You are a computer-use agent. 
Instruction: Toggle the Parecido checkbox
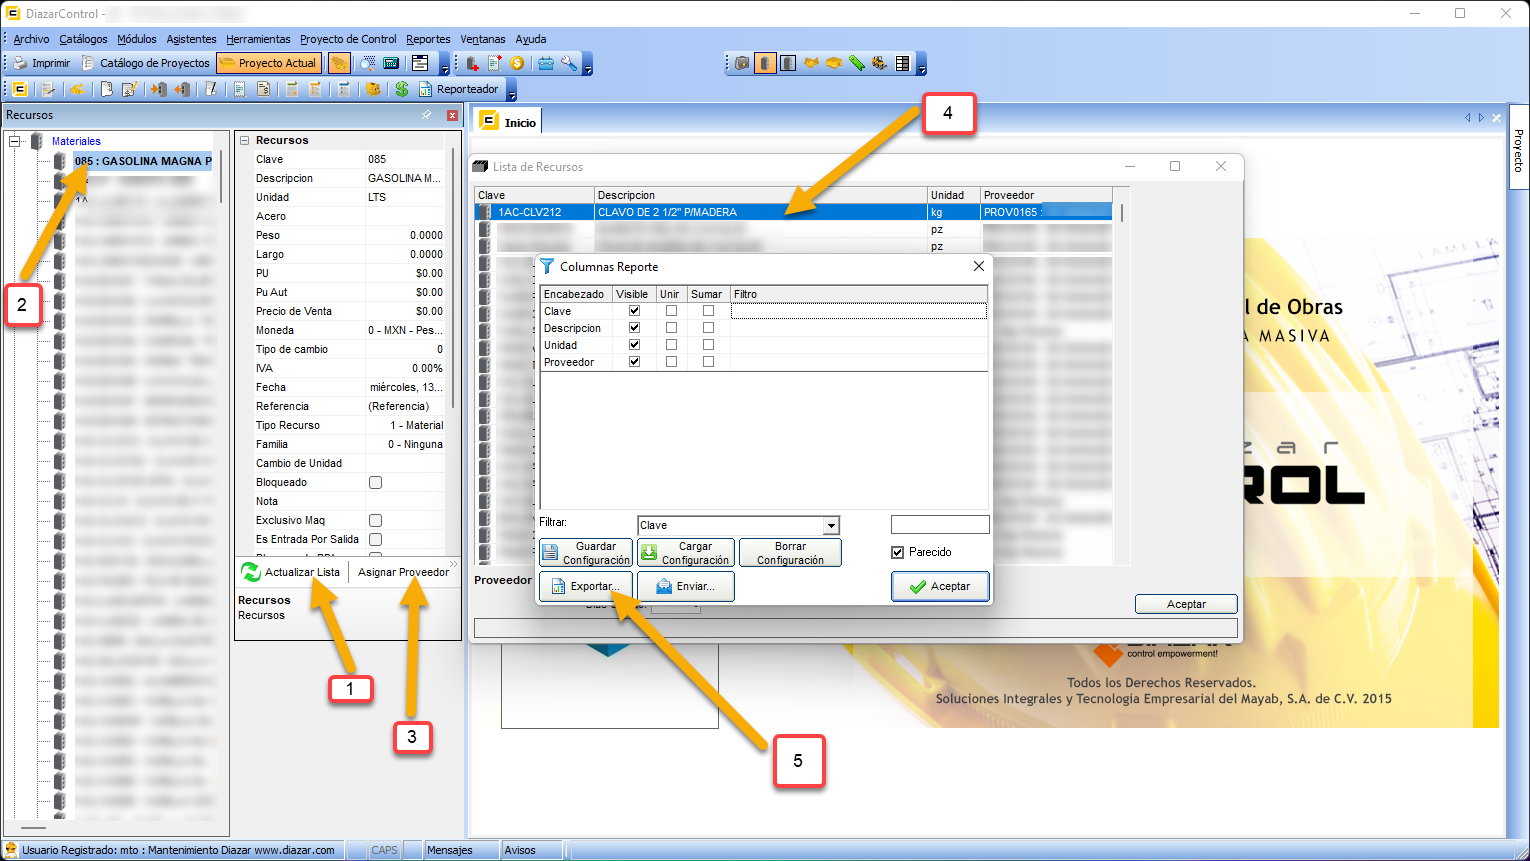pos(897,552)
